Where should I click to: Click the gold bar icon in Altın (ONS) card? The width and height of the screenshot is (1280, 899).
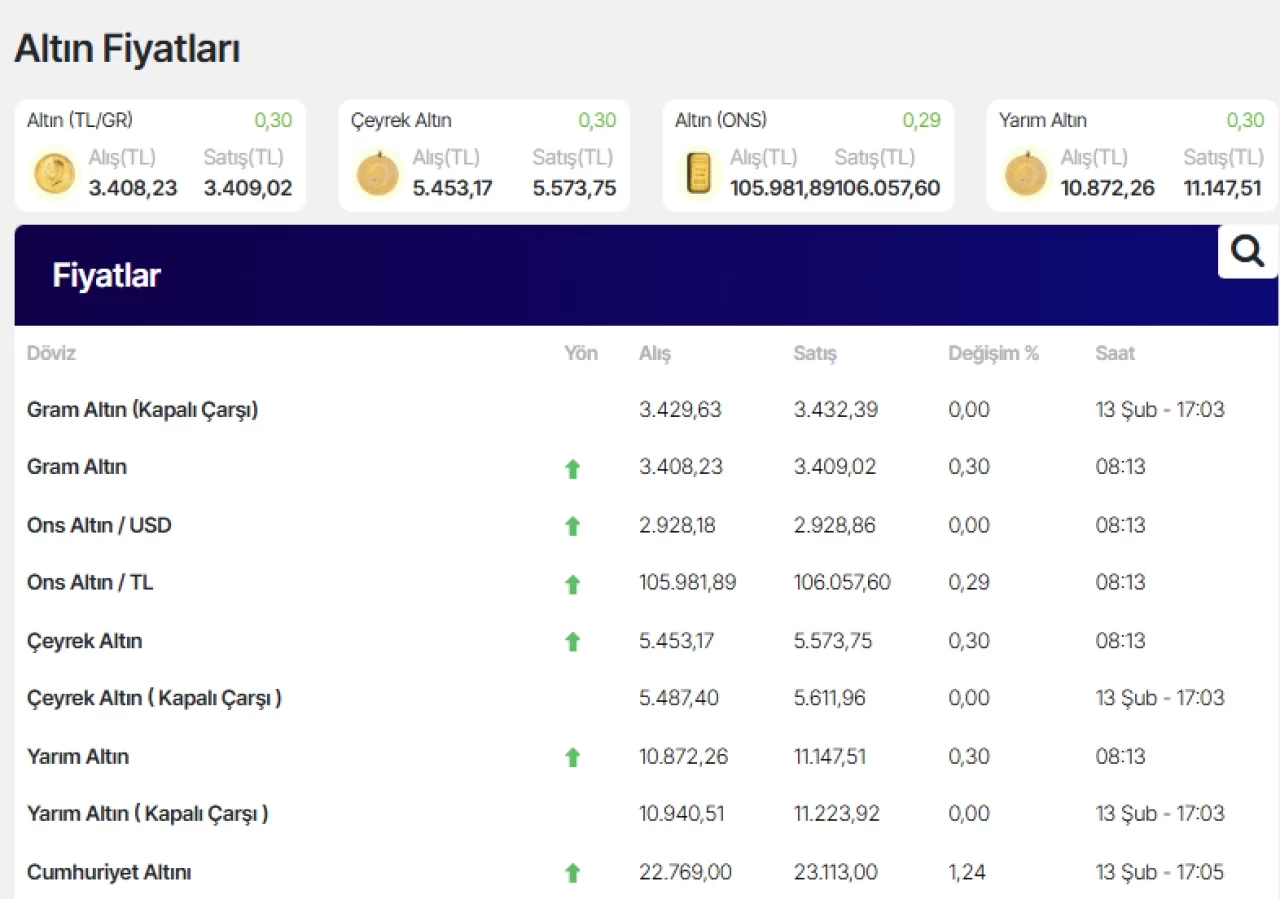point(700,173)
